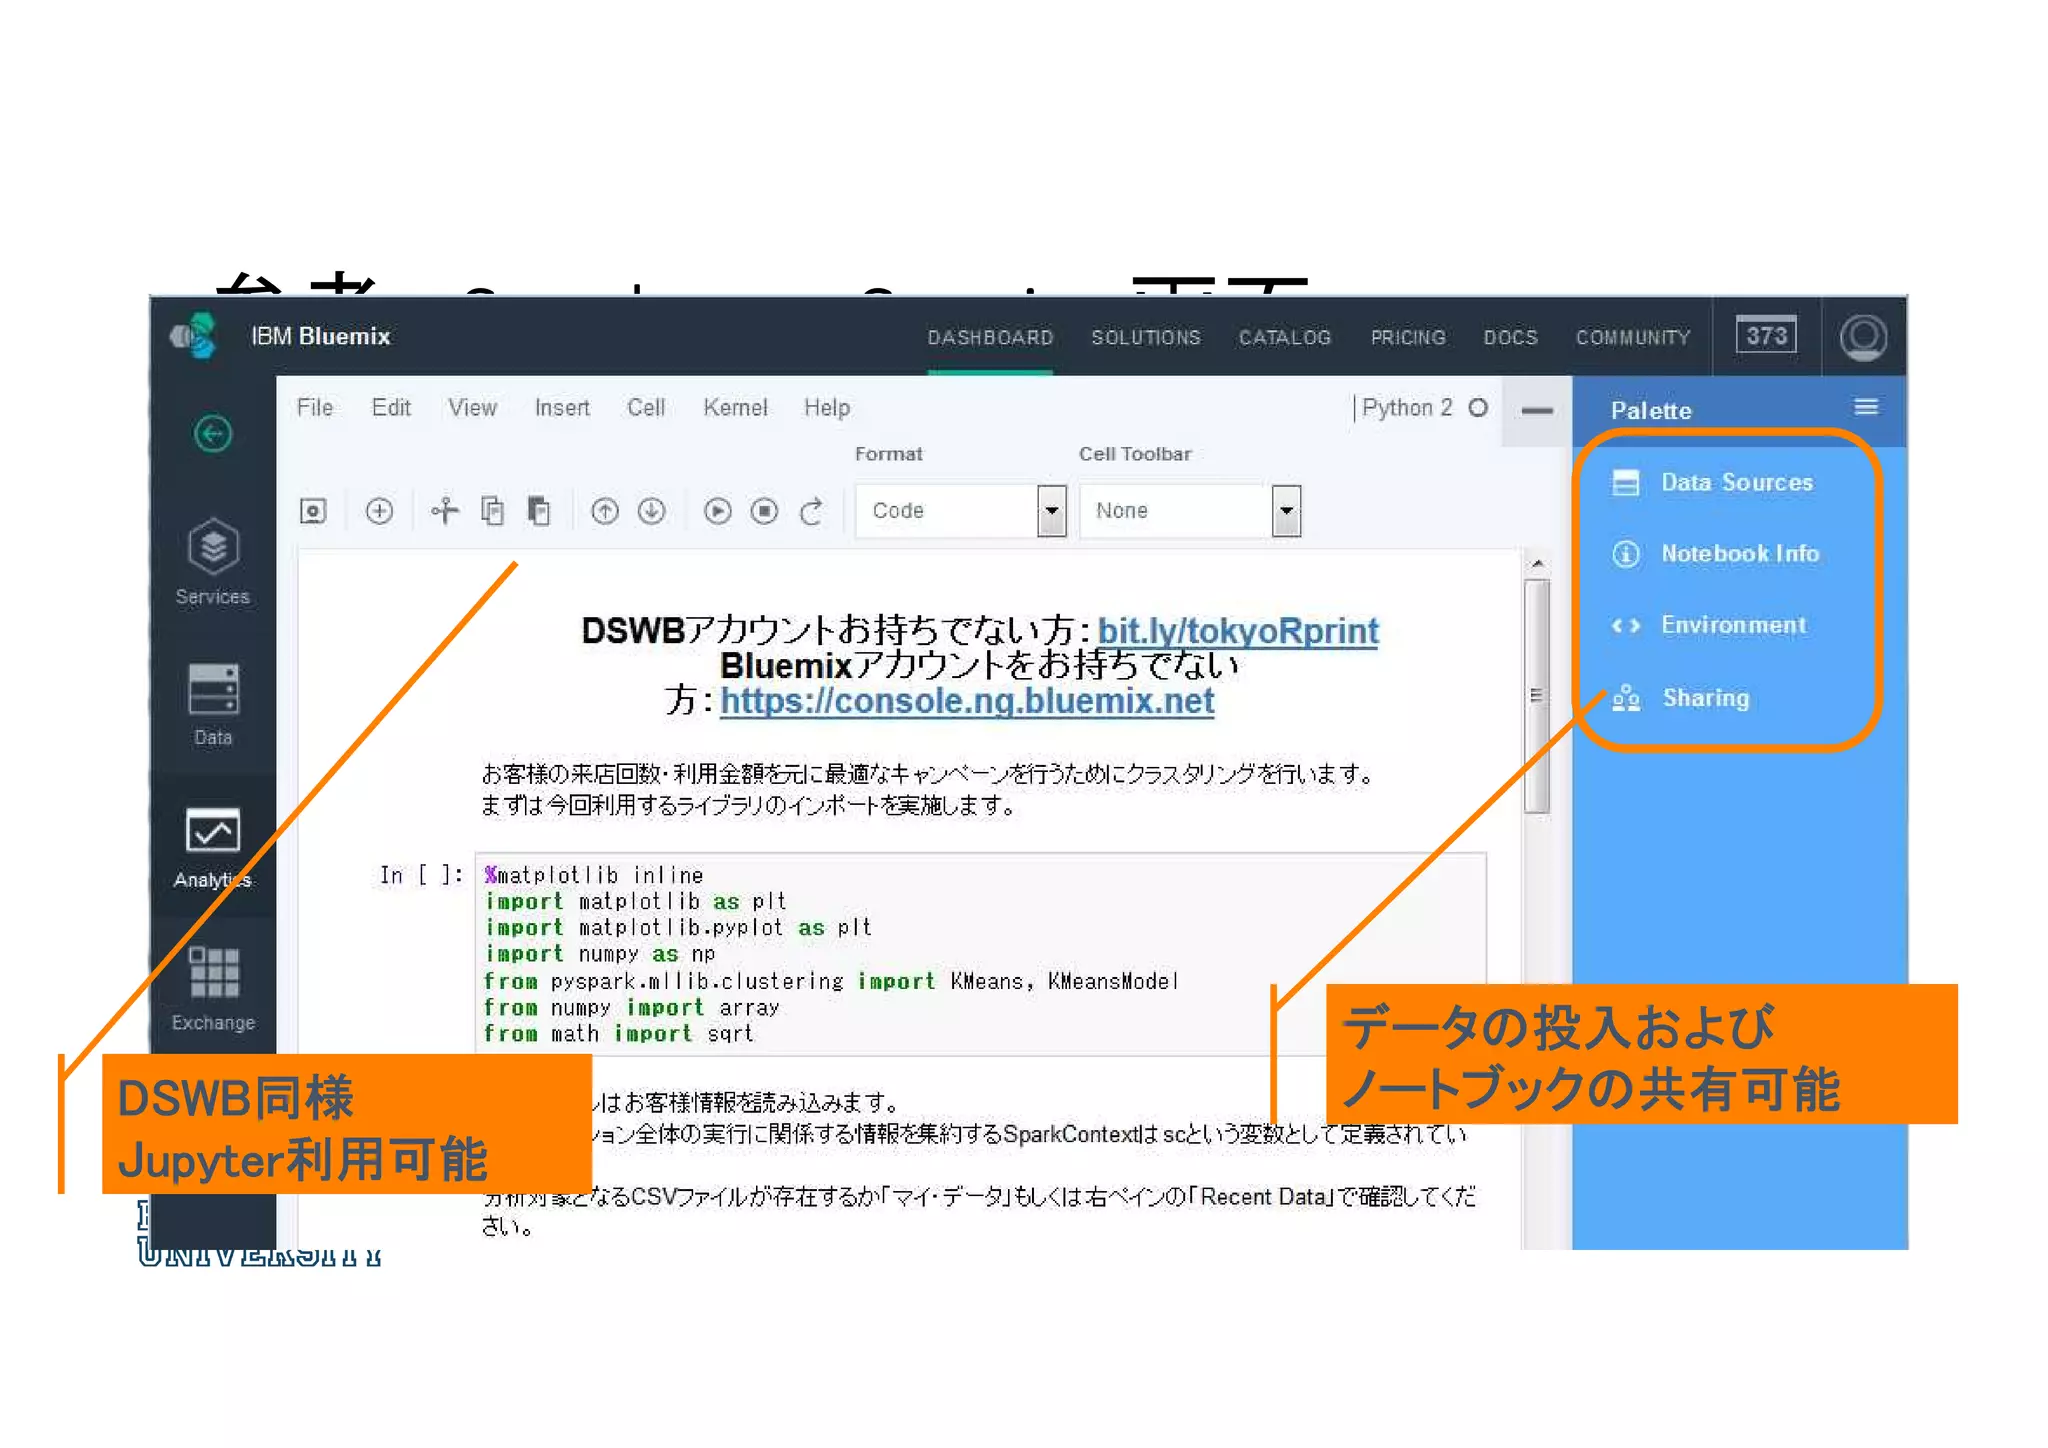Click the Python 2 kernel label

[x=1407, y=408]
